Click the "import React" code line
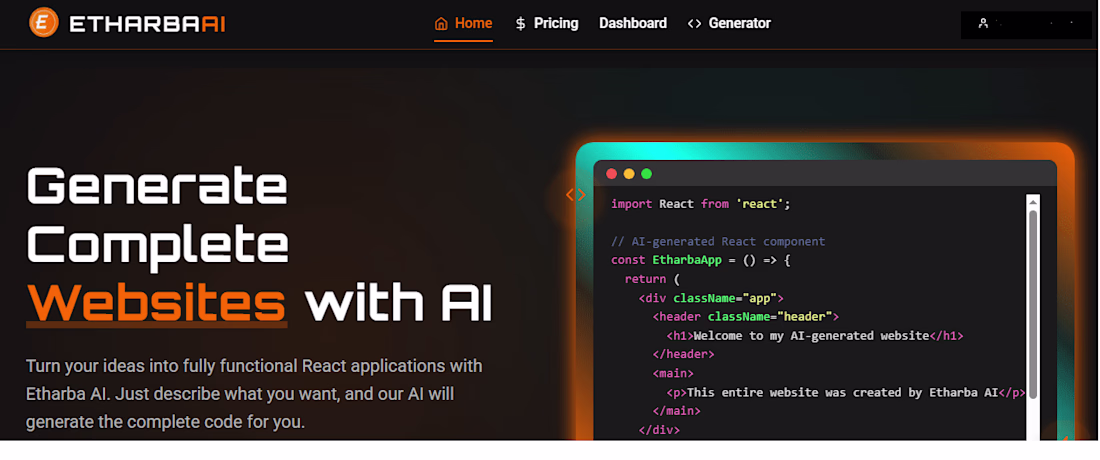This screenshot has width=1100, height=460. coord(701,204)
